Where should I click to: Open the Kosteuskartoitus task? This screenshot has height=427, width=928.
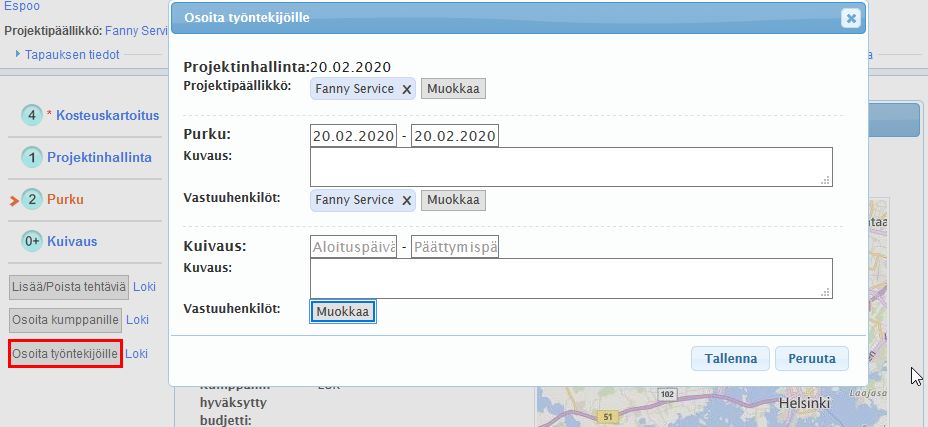coord(107,115)
